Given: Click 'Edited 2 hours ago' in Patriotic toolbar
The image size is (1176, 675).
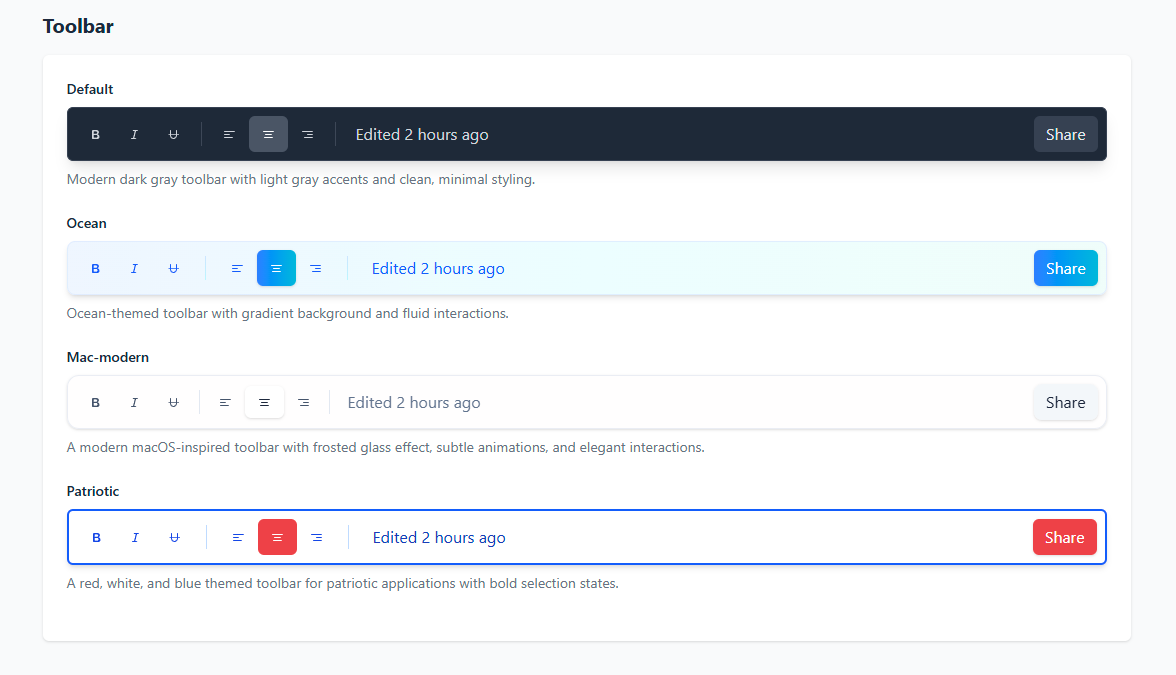Looking at the screenshot, I should tap(439, 538).
